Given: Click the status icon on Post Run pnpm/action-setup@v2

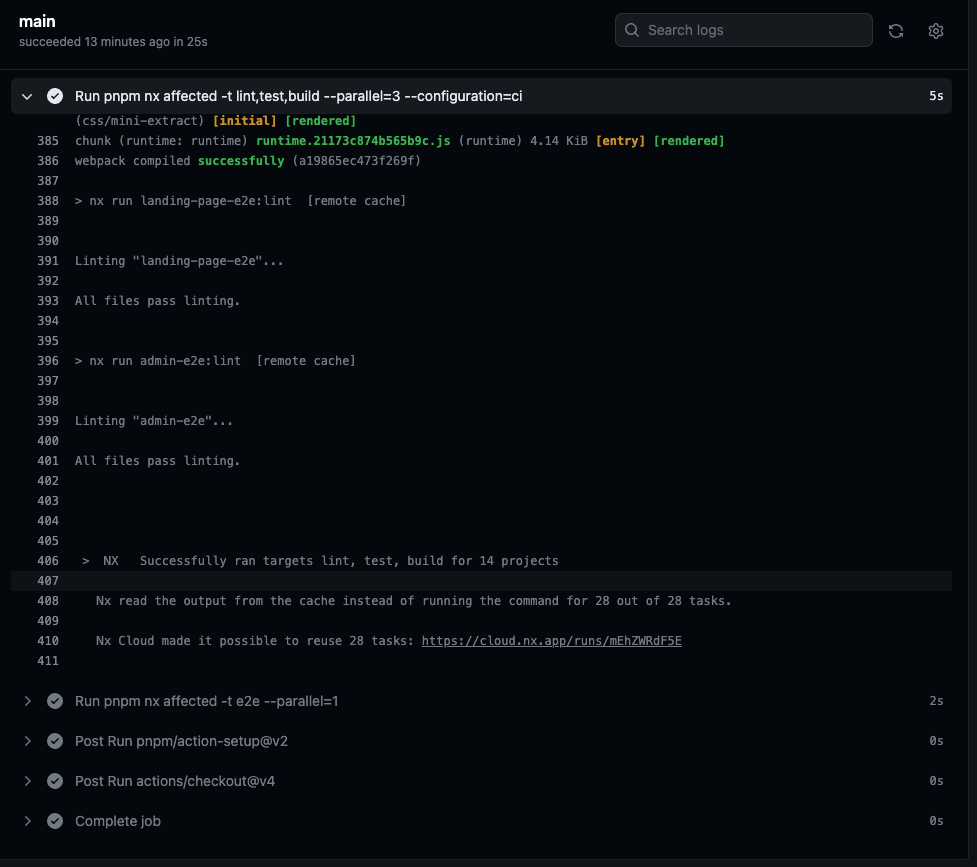Looking at the screenshot, I should pyautogui.click(x=55, y=740).
